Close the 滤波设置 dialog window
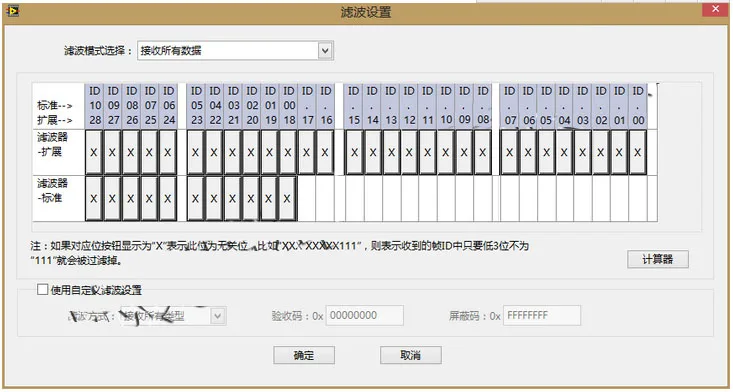 [x=715, y=9]
